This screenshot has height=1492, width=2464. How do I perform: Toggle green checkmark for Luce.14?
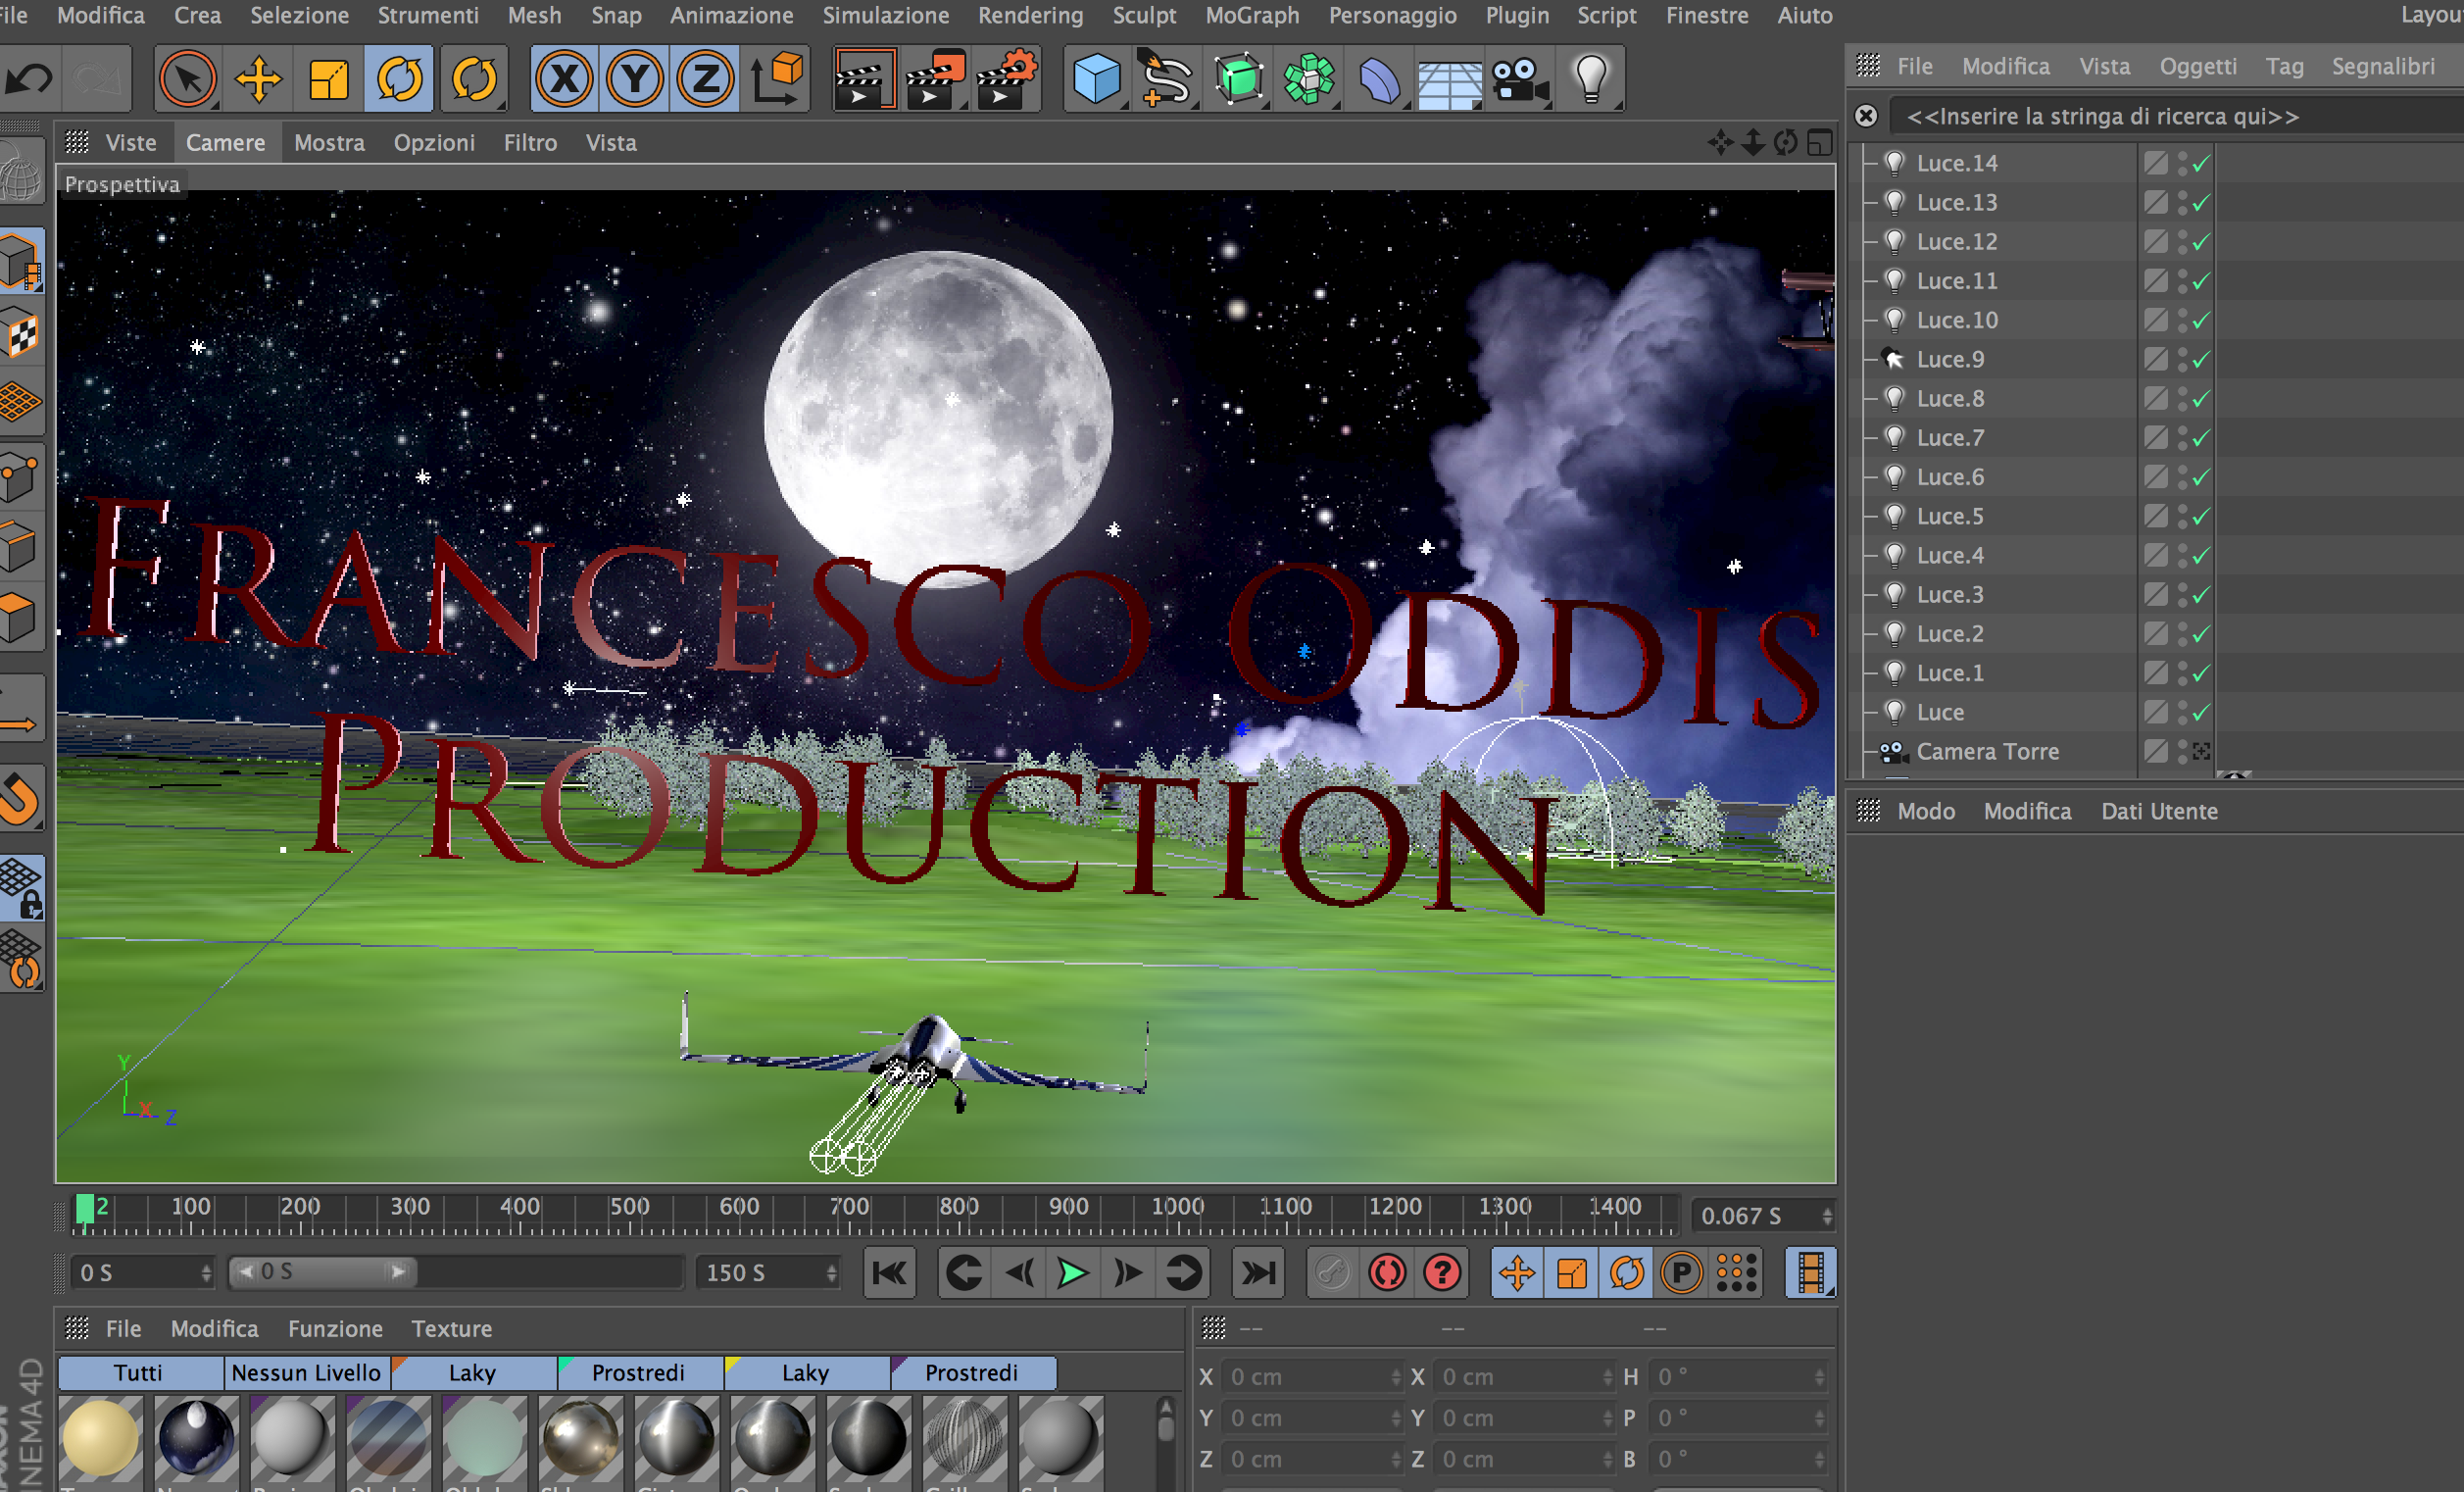(2201, 163)
